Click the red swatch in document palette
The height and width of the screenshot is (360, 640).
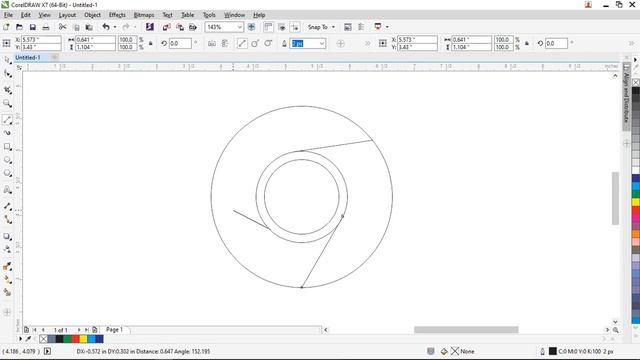75,339
